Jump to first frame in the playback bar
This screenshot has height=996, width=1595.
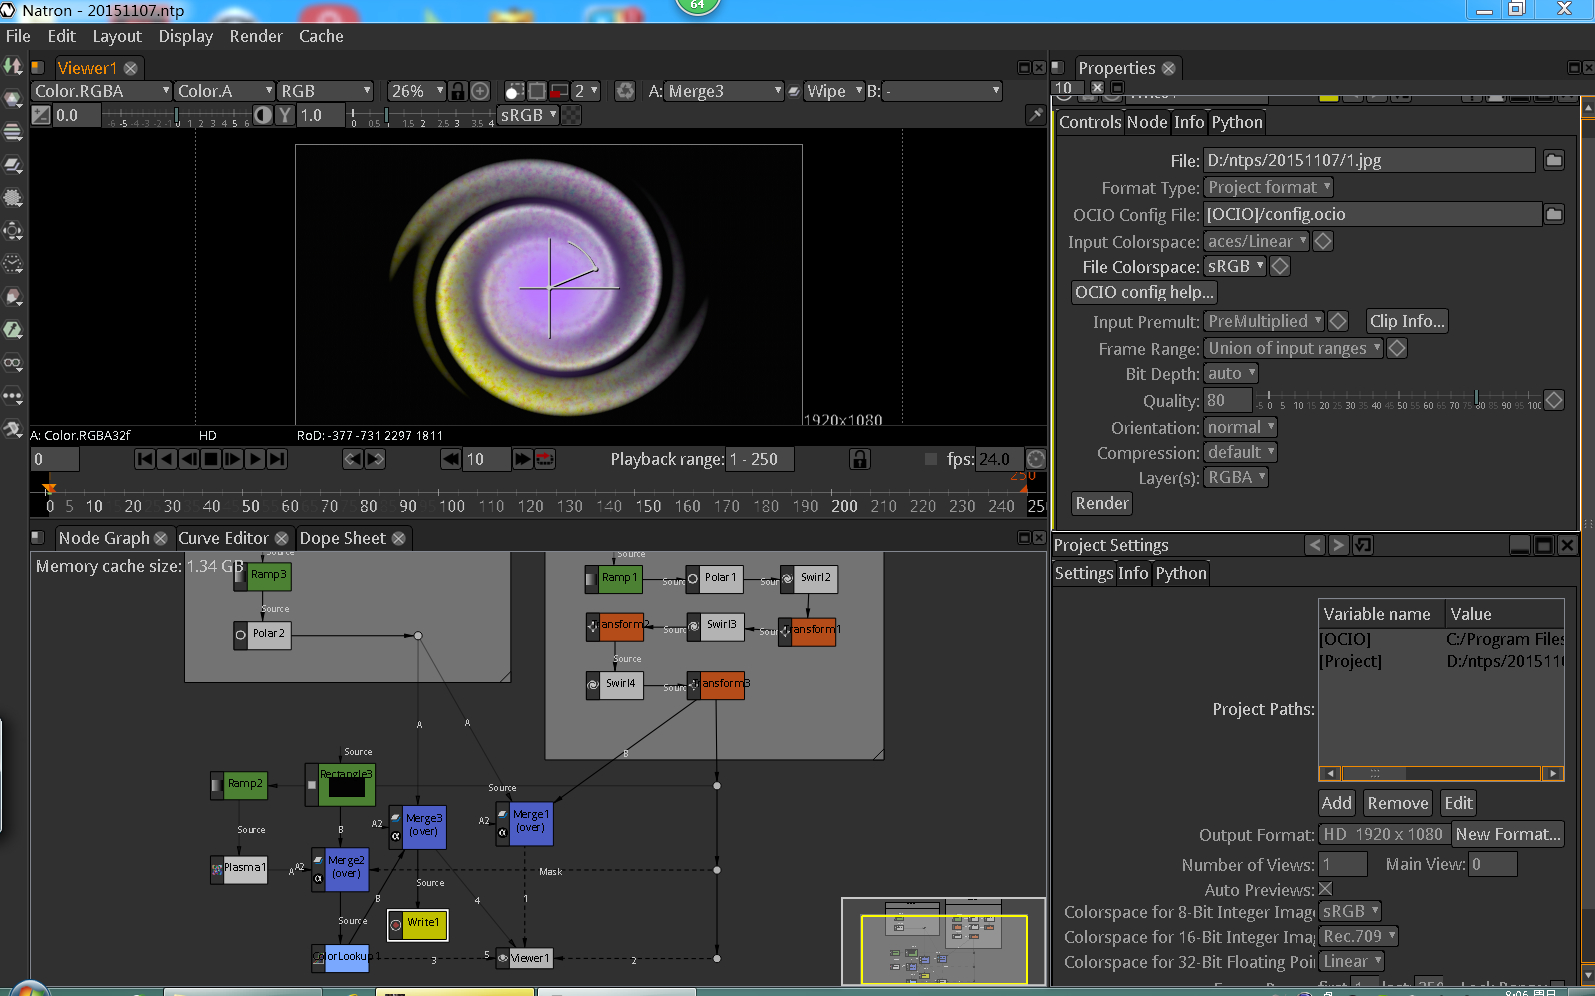(145, 459)
